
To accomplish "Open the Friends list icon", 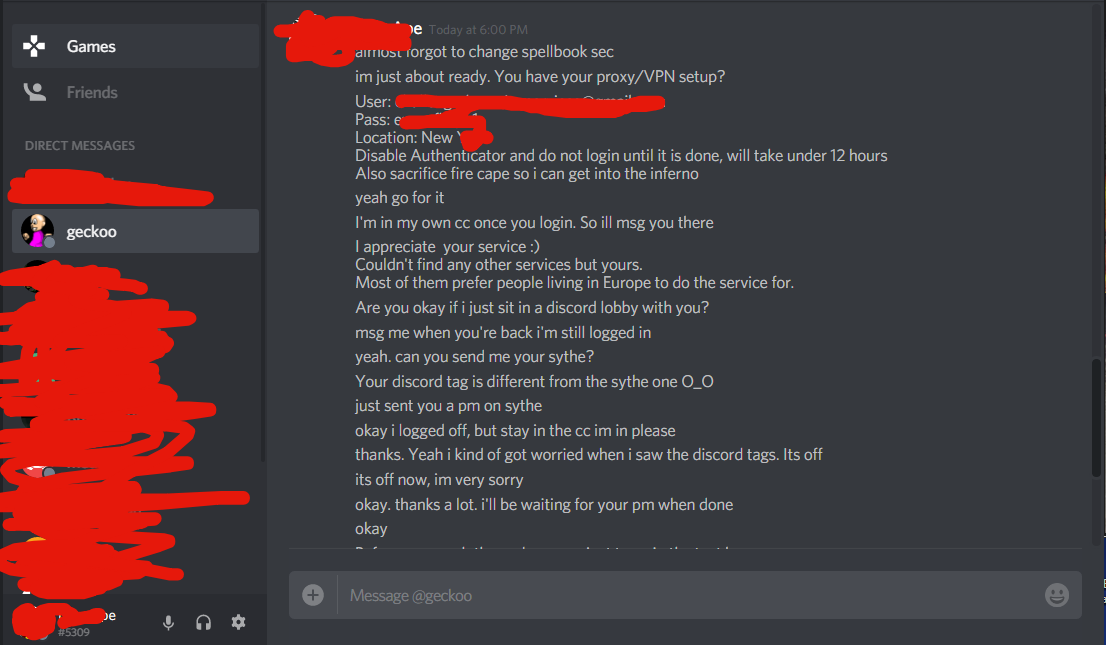I will pos(35,92).
